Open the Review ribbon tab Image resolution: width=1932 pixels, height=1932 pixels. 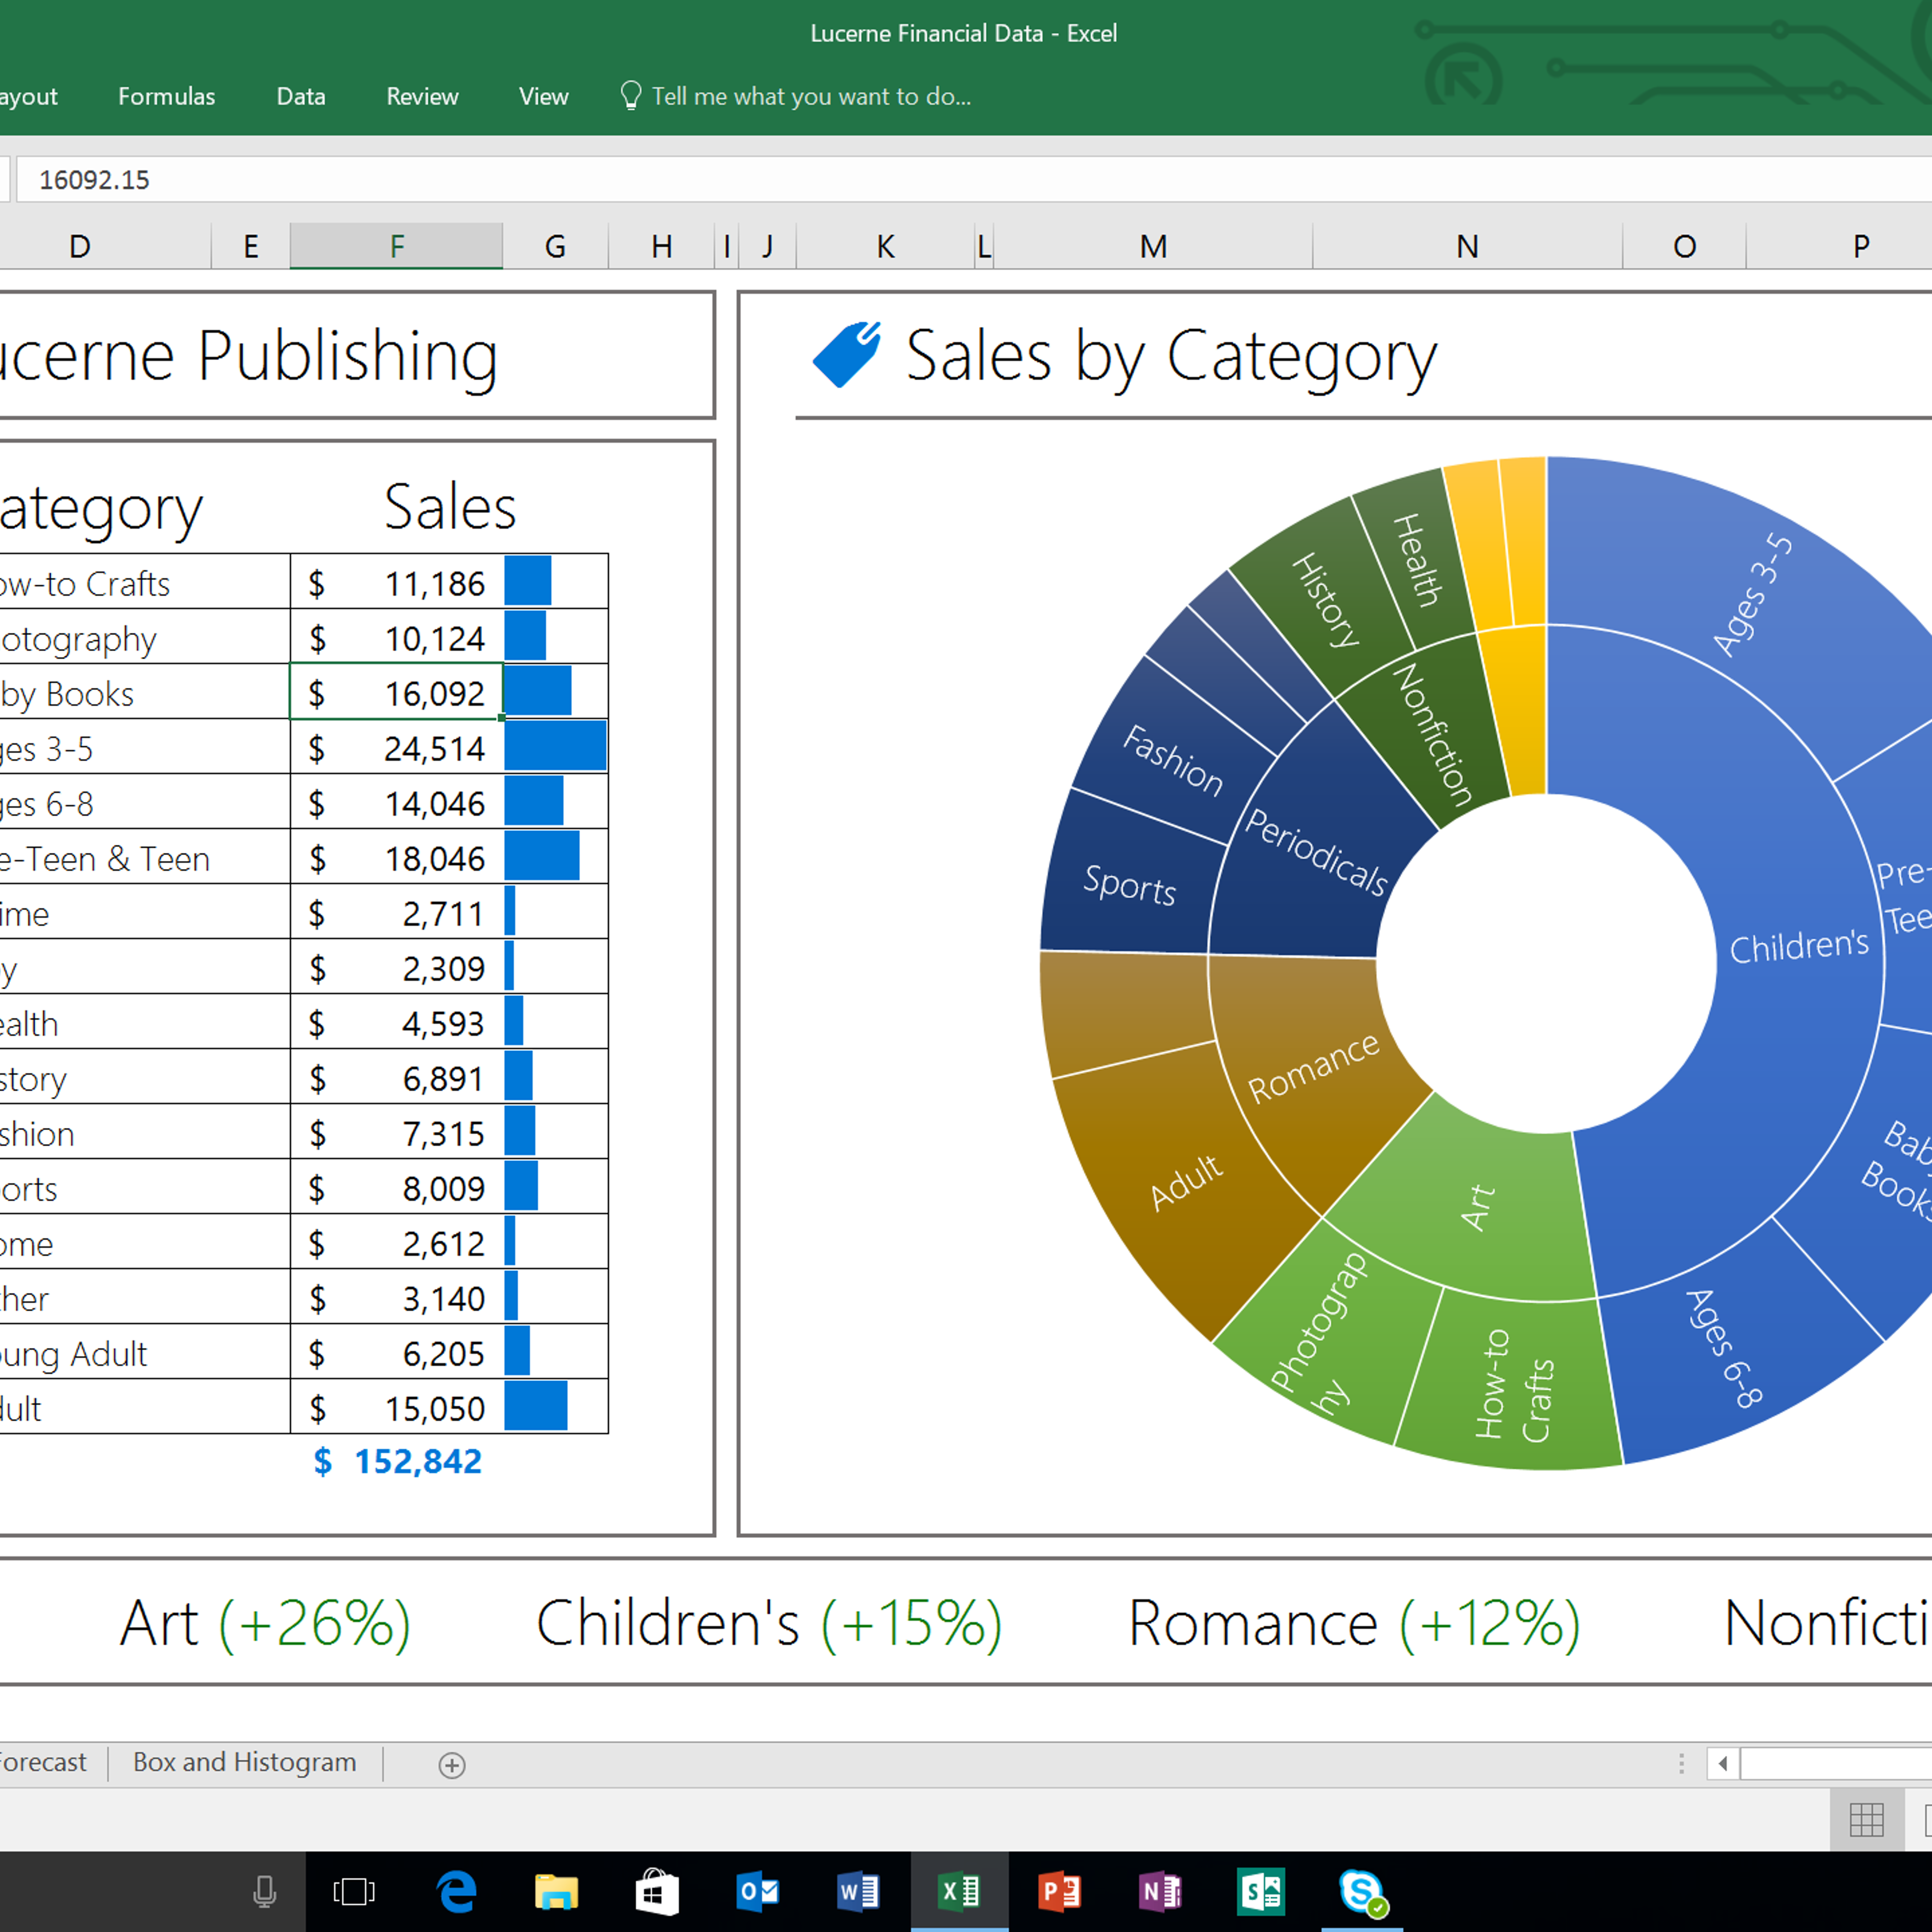click(x=422, y=96)
